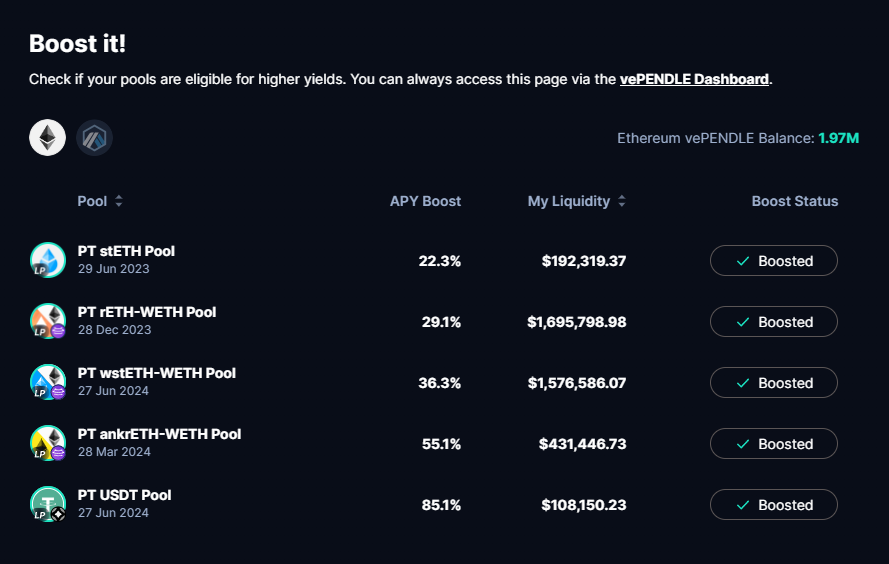Click Boosted button for PT rETH-WETH Pool

point(773,322)
